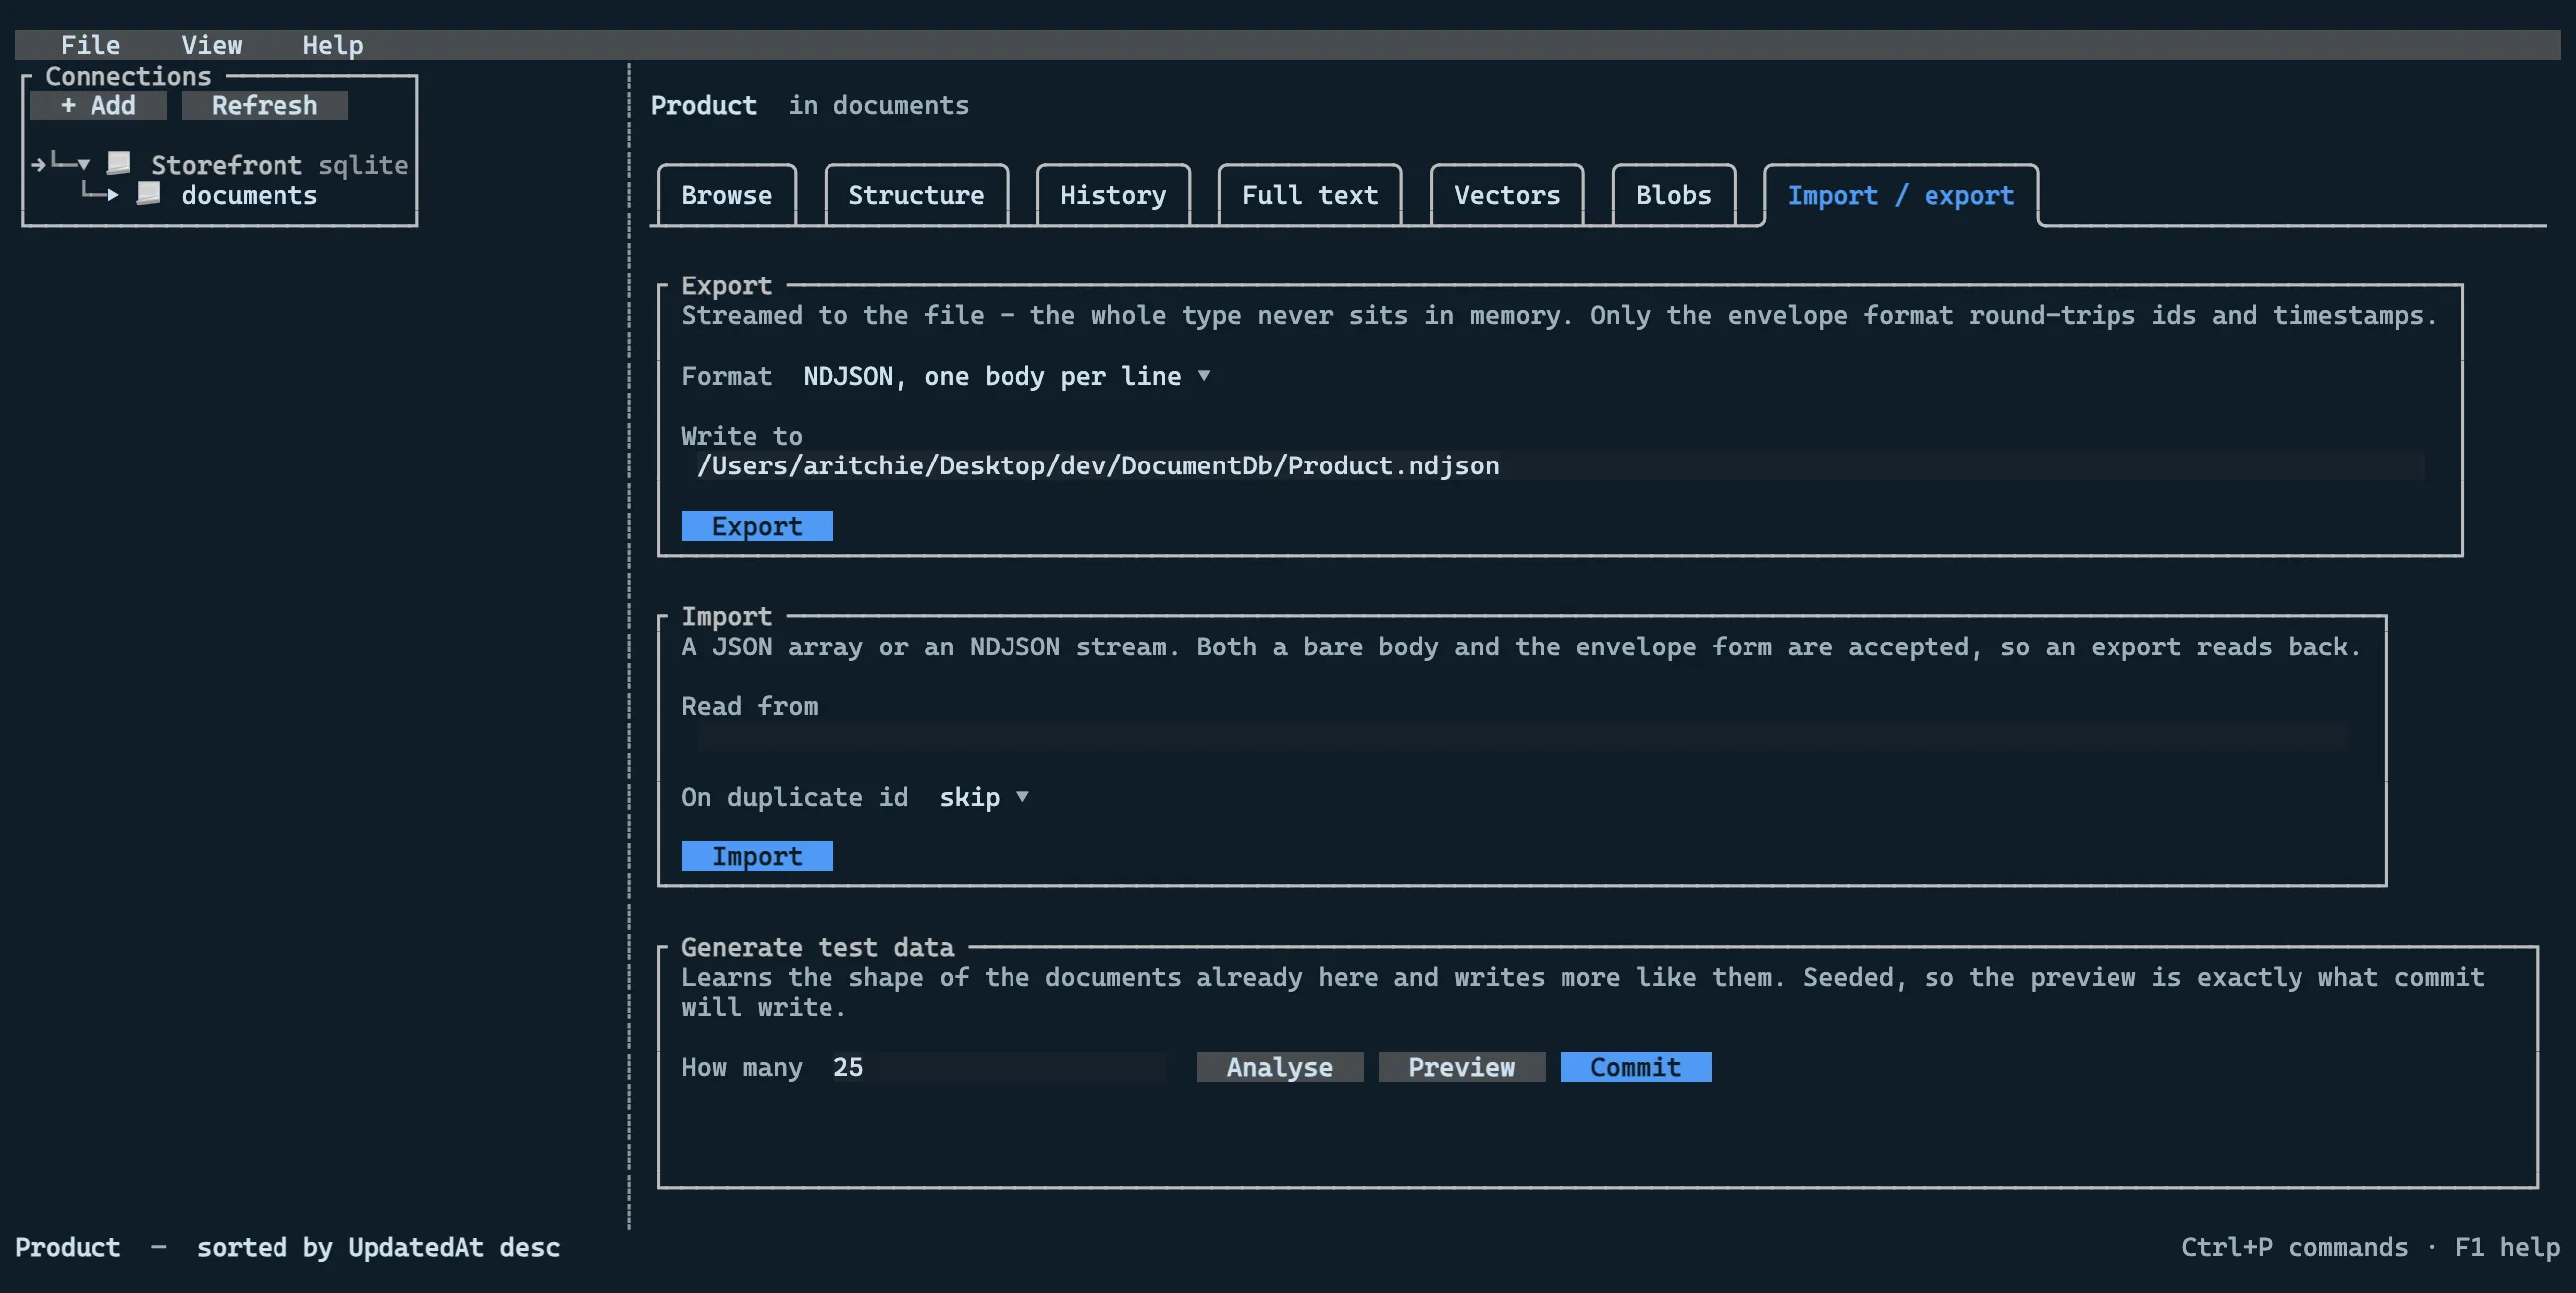2576x1293 pixels.
Task: Open the History tab
Action: tap(1113, 195)
